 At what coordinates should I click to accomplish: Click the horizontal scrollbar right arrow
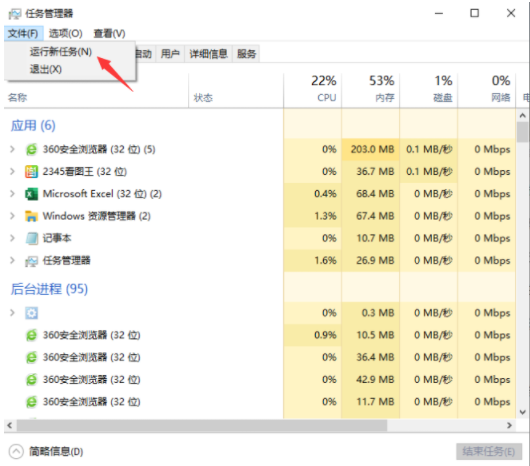click(x=509, y=425)
